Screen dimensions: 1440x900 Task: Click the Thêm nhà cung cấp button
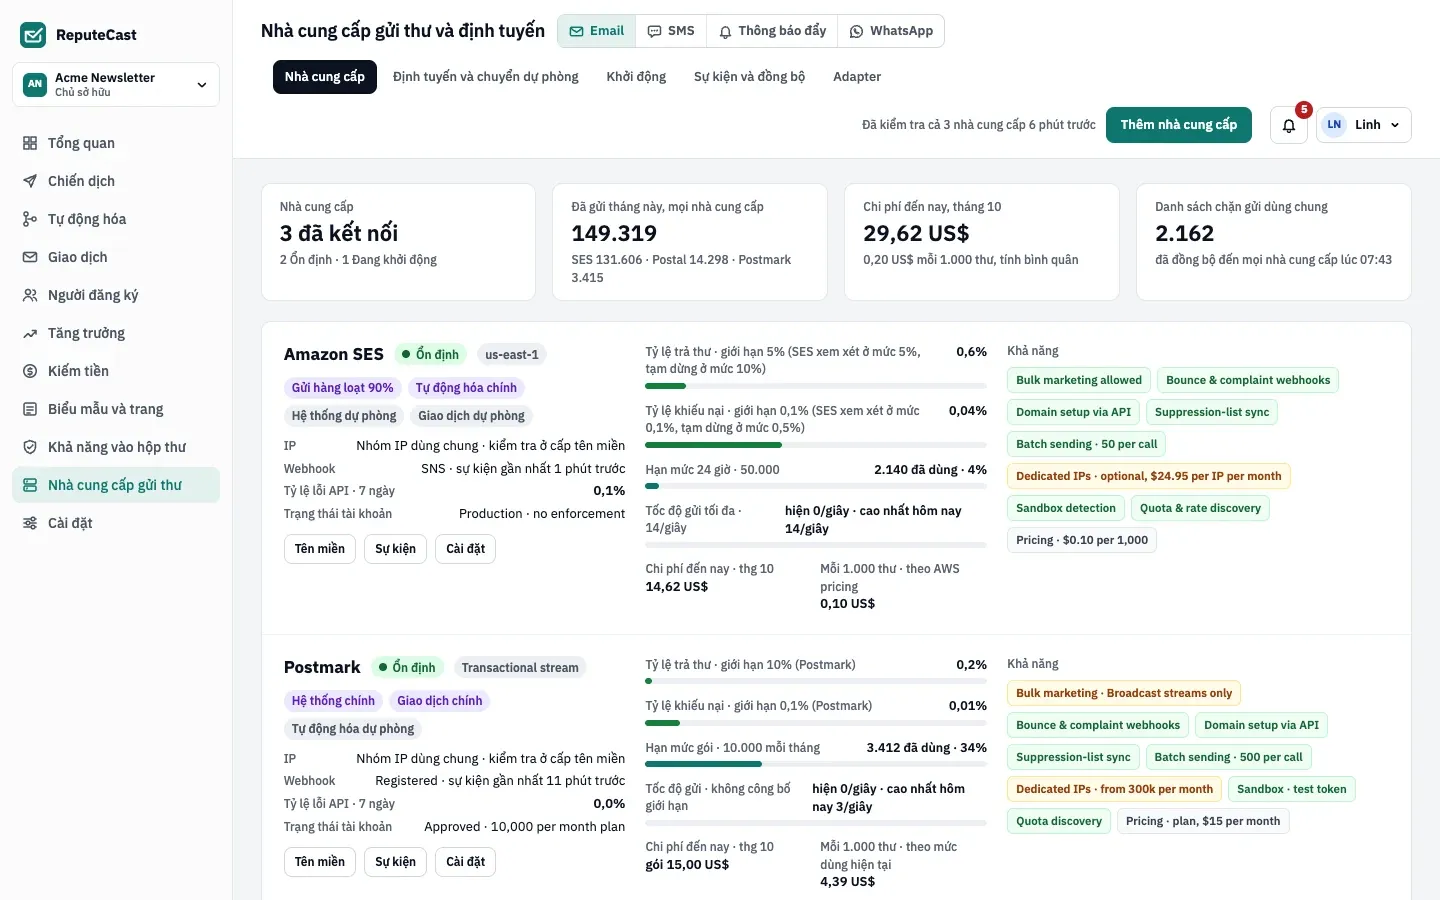coord(1179,125)
